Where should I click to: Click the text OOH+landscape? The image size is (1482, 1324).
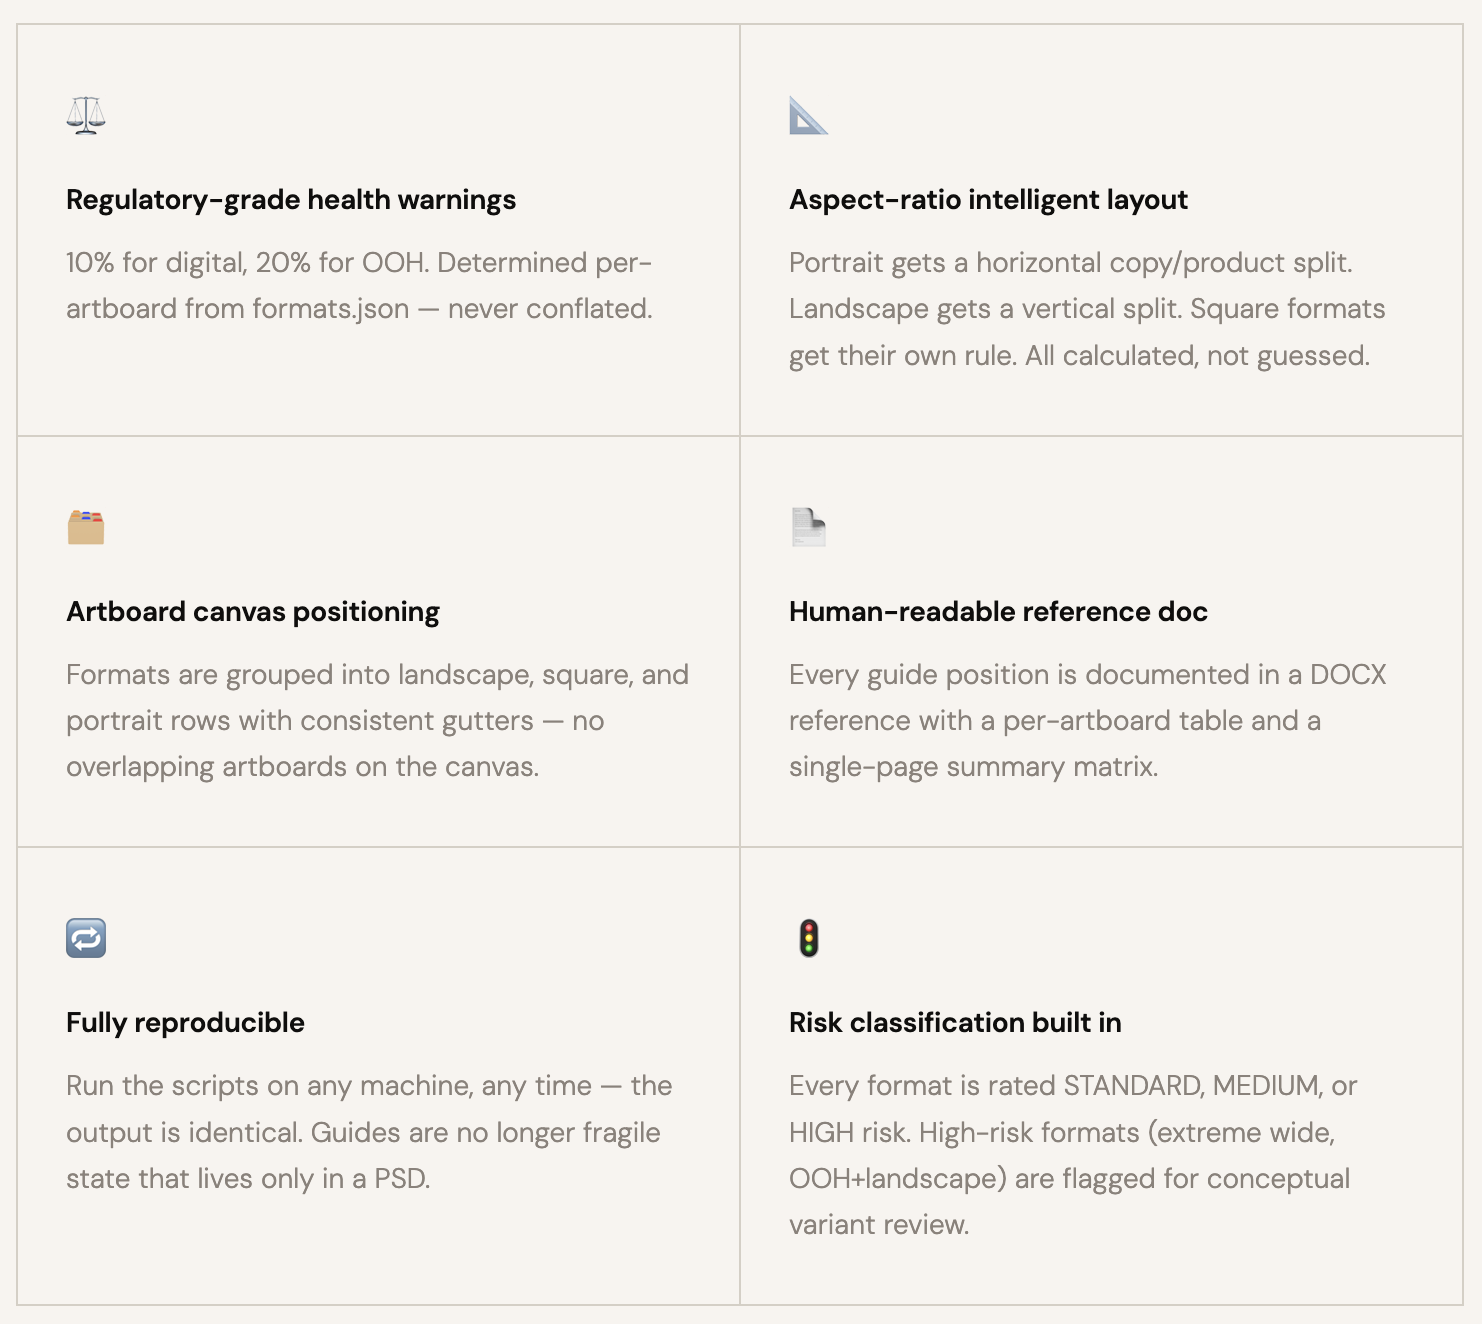click(897, 1179)
